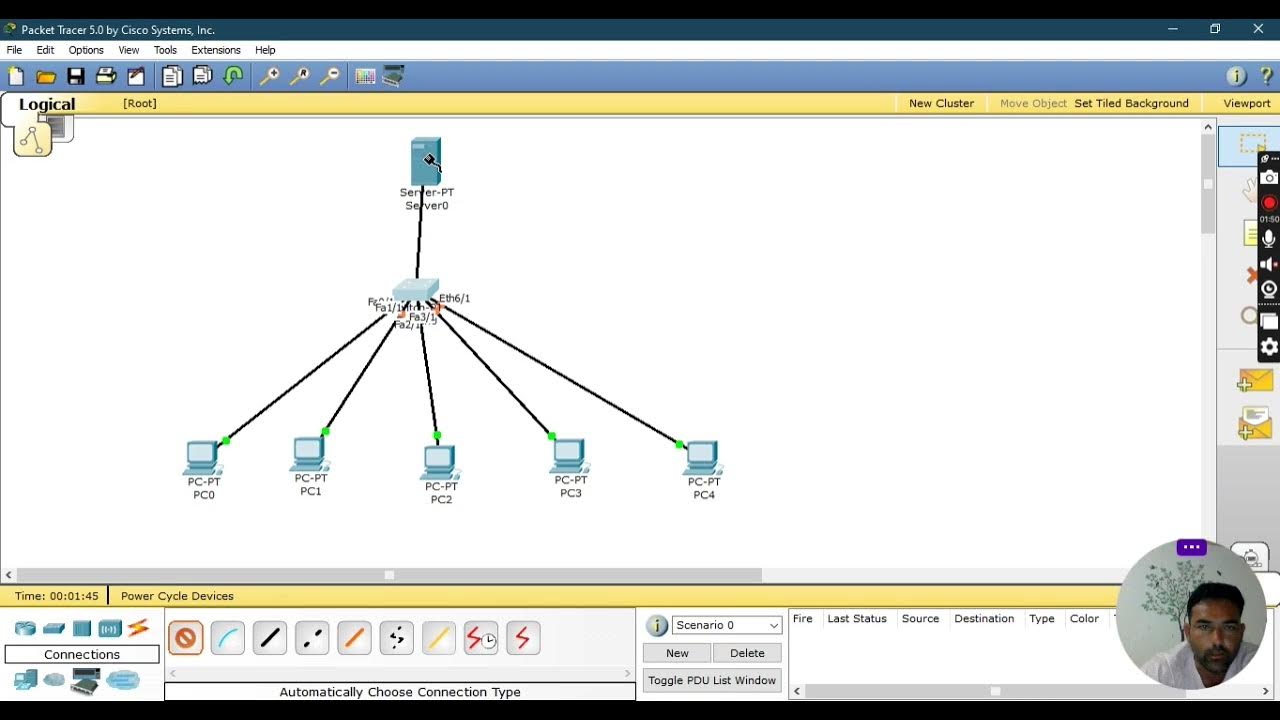Image resolution: width=1280 pixels, height=720 pixels.
Task: Add a Complex PDU envelope
Action: [x=1254, y=423]
